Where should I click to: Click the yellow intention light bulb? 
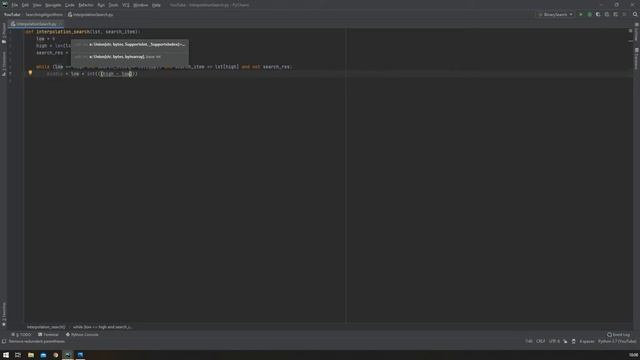30,73
